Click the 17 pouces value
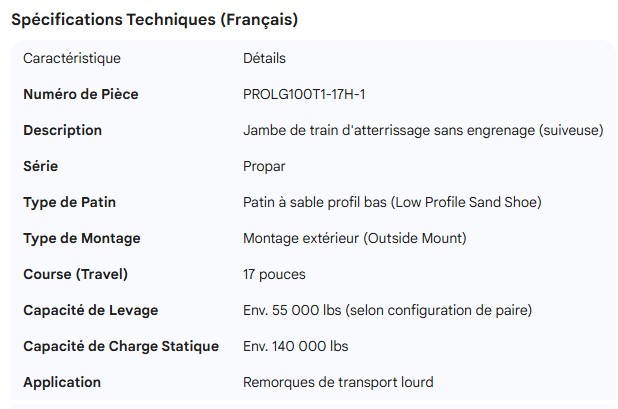Image resolution: width=618 pixels, height=409 pixels. (x=274, y=274)
